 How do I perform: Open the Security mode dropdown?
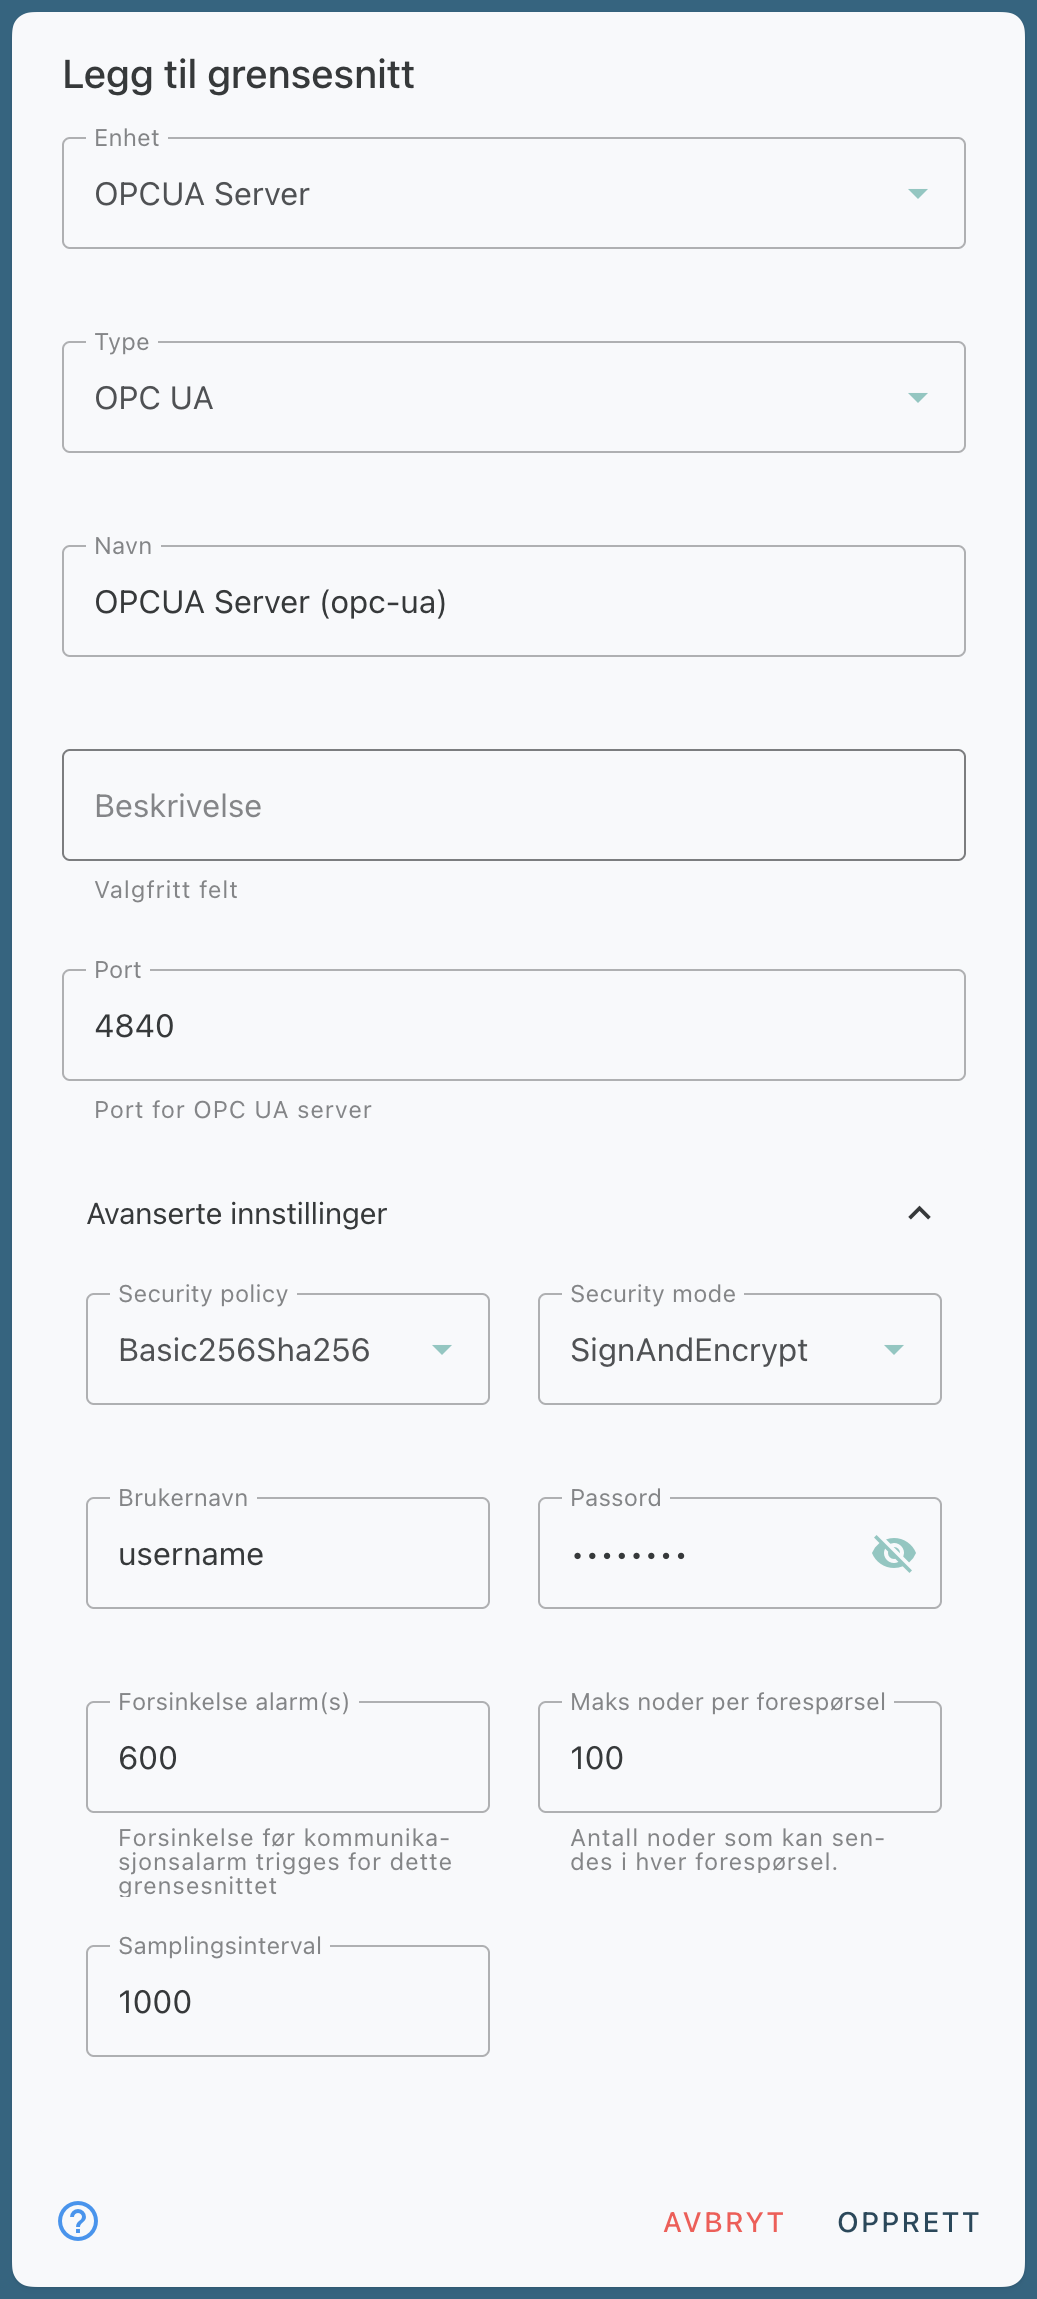(739, 1349)
